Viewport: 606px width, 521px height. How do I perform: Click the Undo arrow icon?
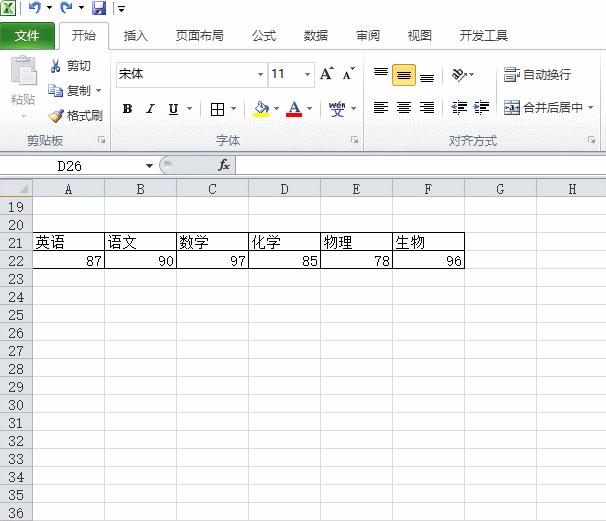(34, 9)
